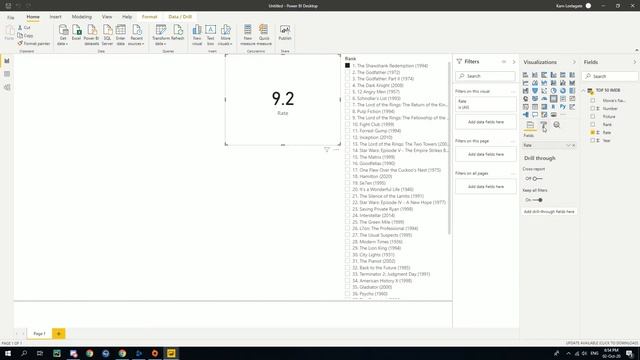Choose the Waterfall chart visualization icon

525,91
